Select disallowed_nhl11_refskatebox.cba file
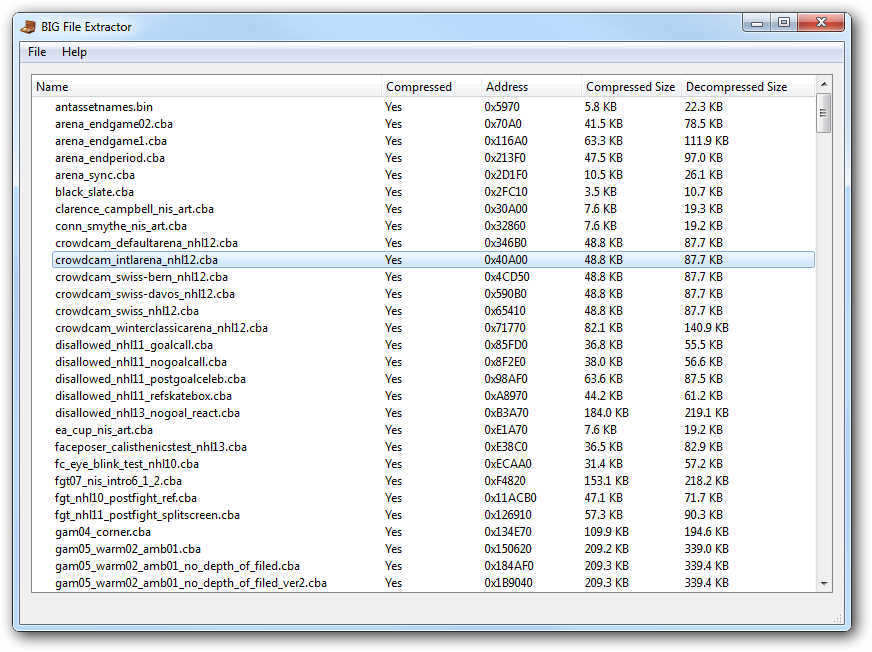Screen dimensions: 872x652 pos(143,396)
